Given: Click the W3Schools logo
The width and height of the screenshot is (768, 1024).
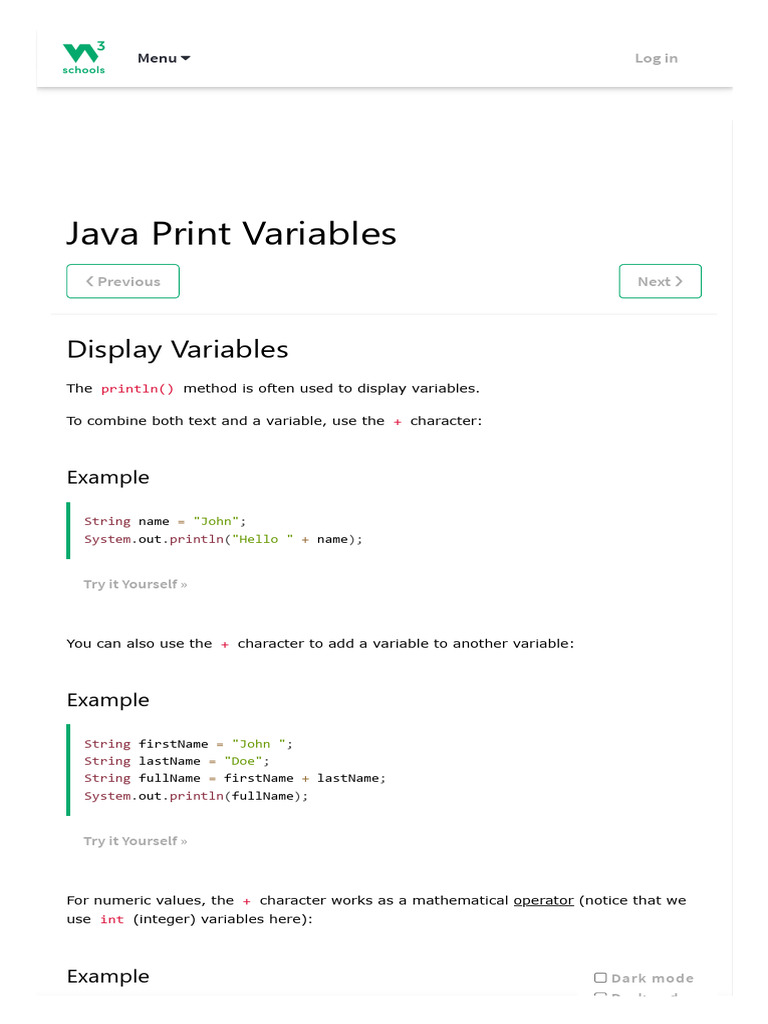Looking at the screenshot, I should [x=84, y=58].
